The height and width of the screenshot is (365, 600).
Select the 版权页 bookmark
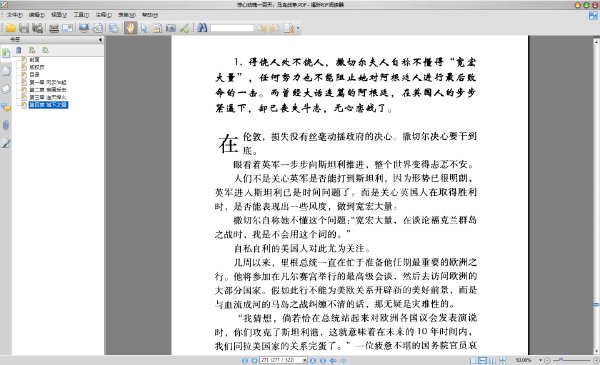coord(37,67)
